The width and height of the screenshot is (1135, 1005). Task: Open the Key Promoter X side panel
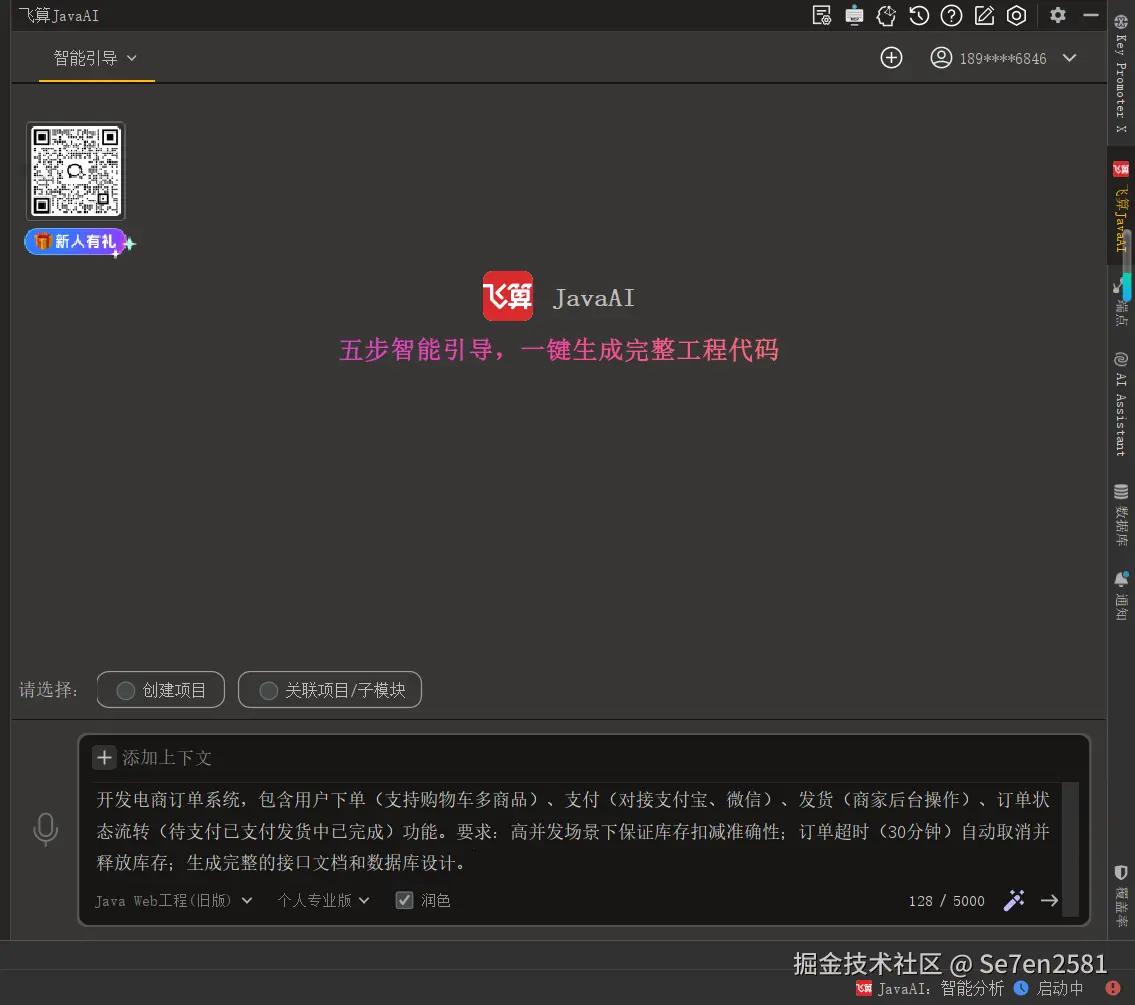1121,74
